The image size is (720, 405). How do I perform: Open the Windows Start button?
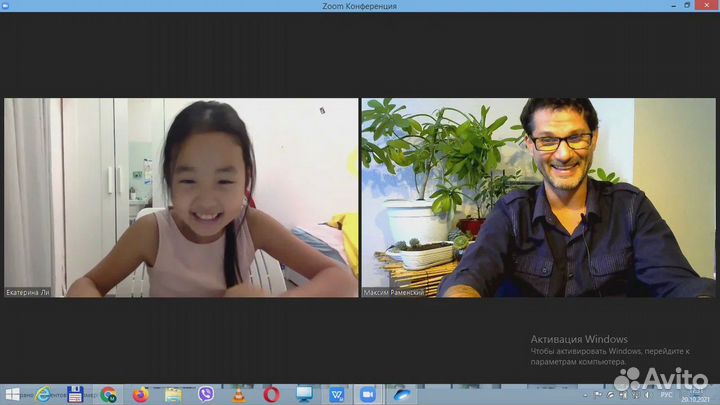coord(12,394)
